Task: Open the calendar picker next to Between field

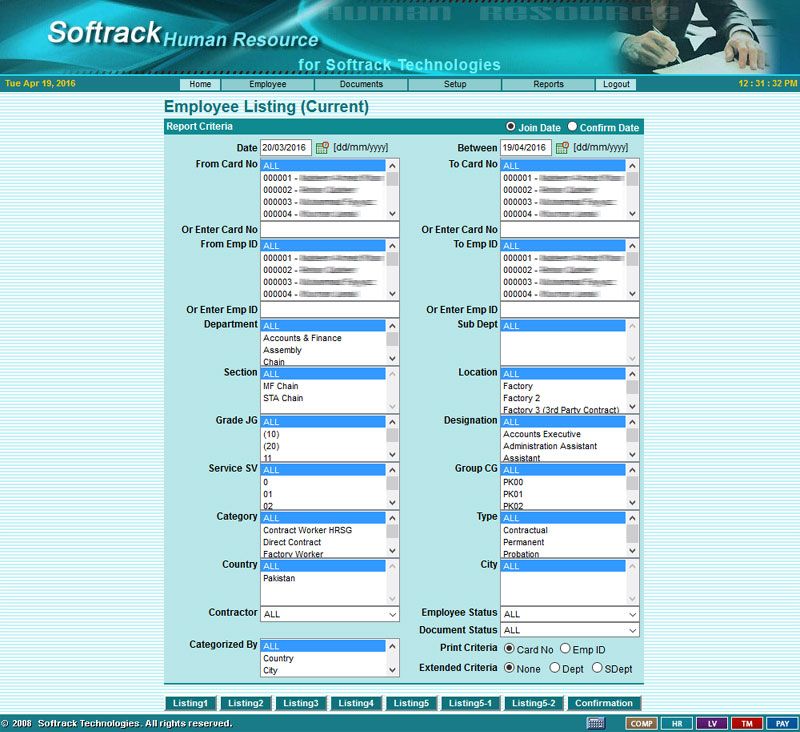Action: 562,148
